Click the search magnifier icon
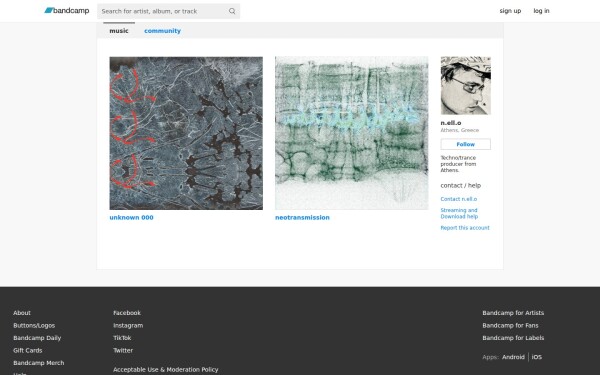The image size is (600, 375). click(x=232, y=11)
